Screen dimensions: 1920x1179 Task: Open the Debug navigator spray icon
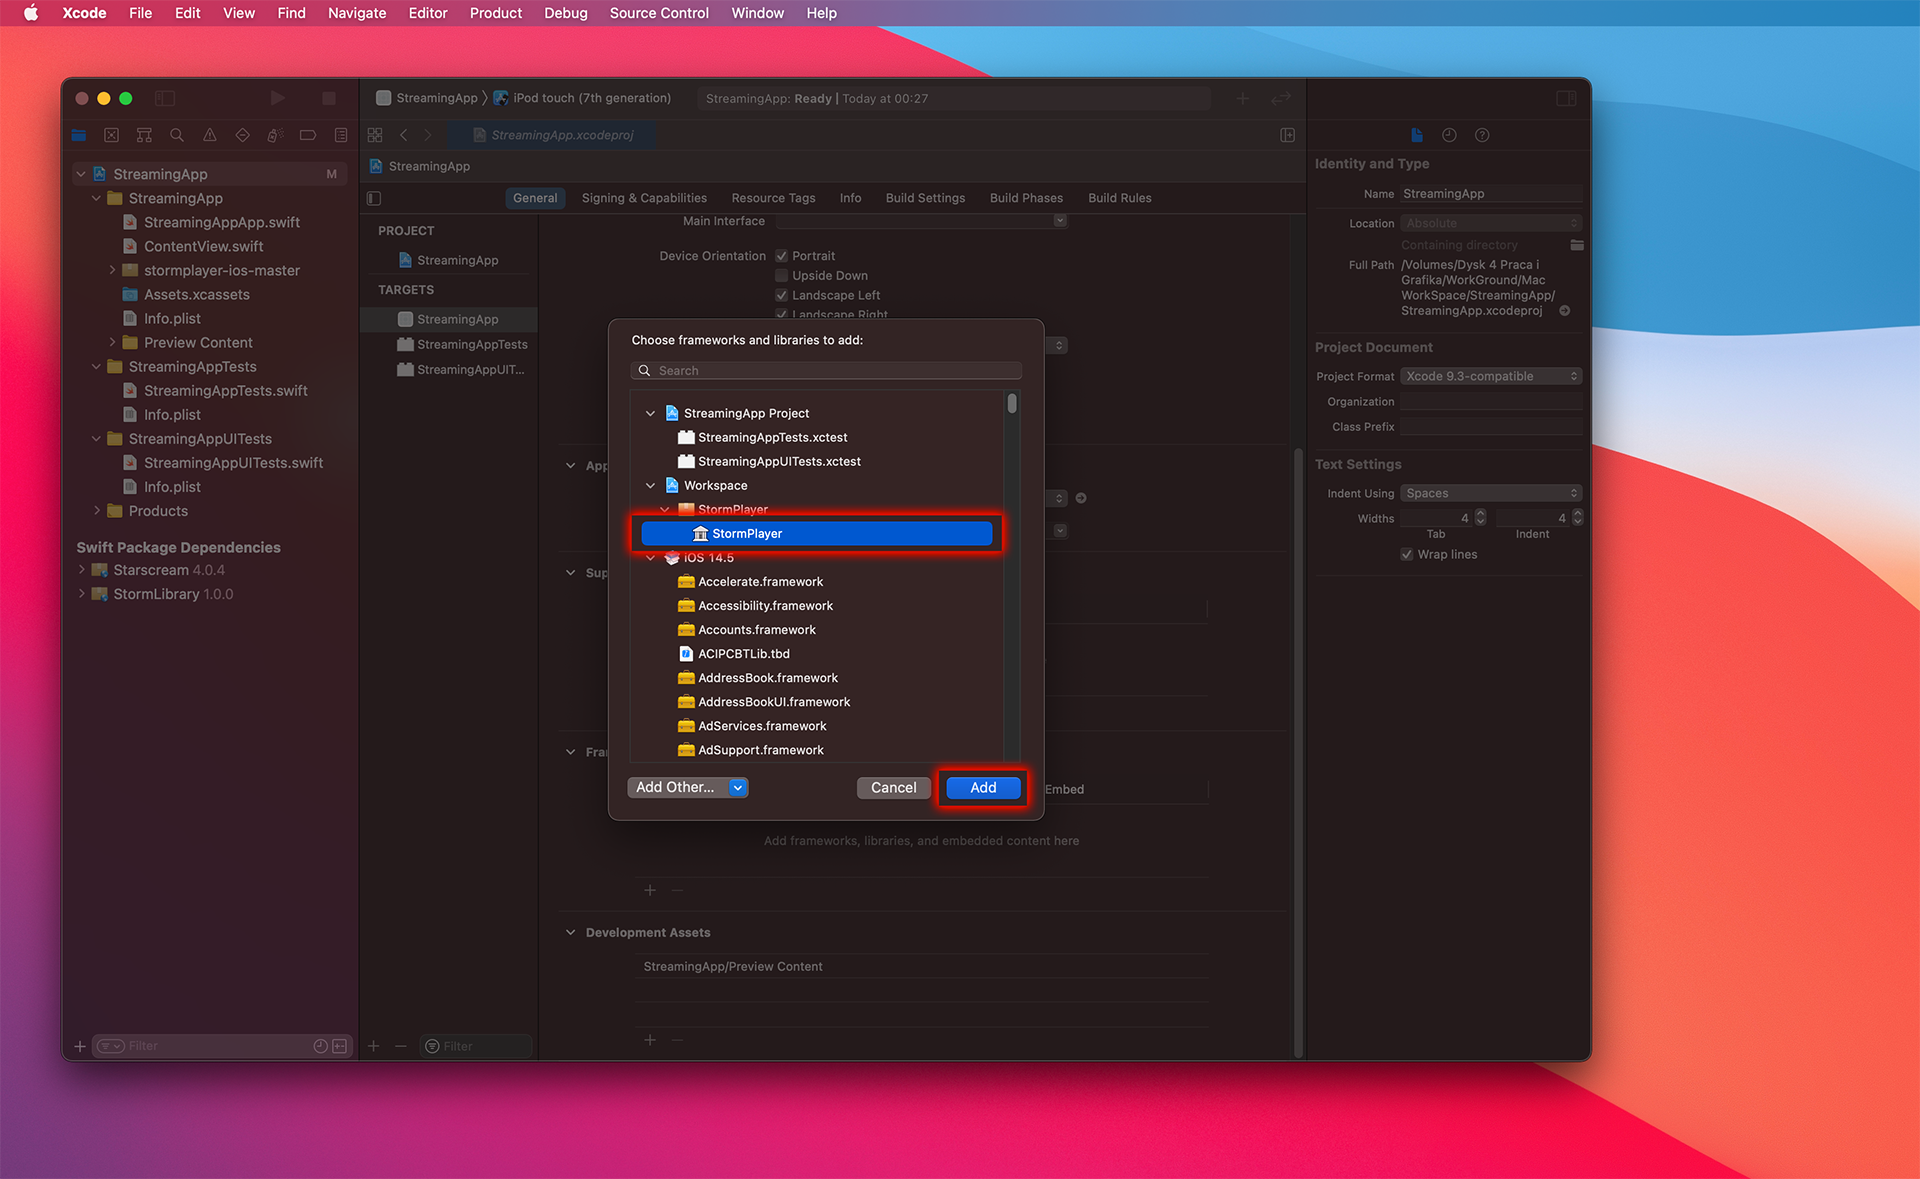275,135
